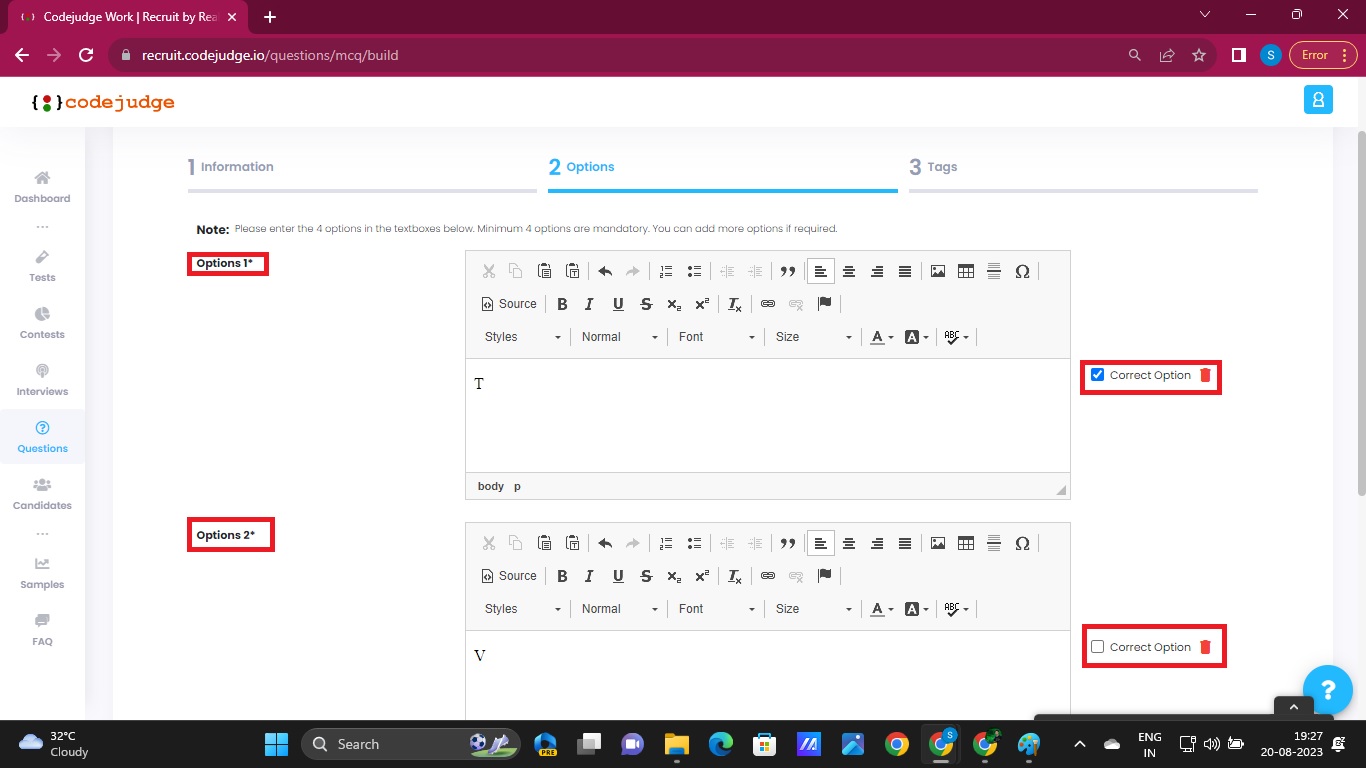Viewport: 1366px width, 768px height.
Task: Insert horizontal line in Options 2 editor
Action: 994,543
